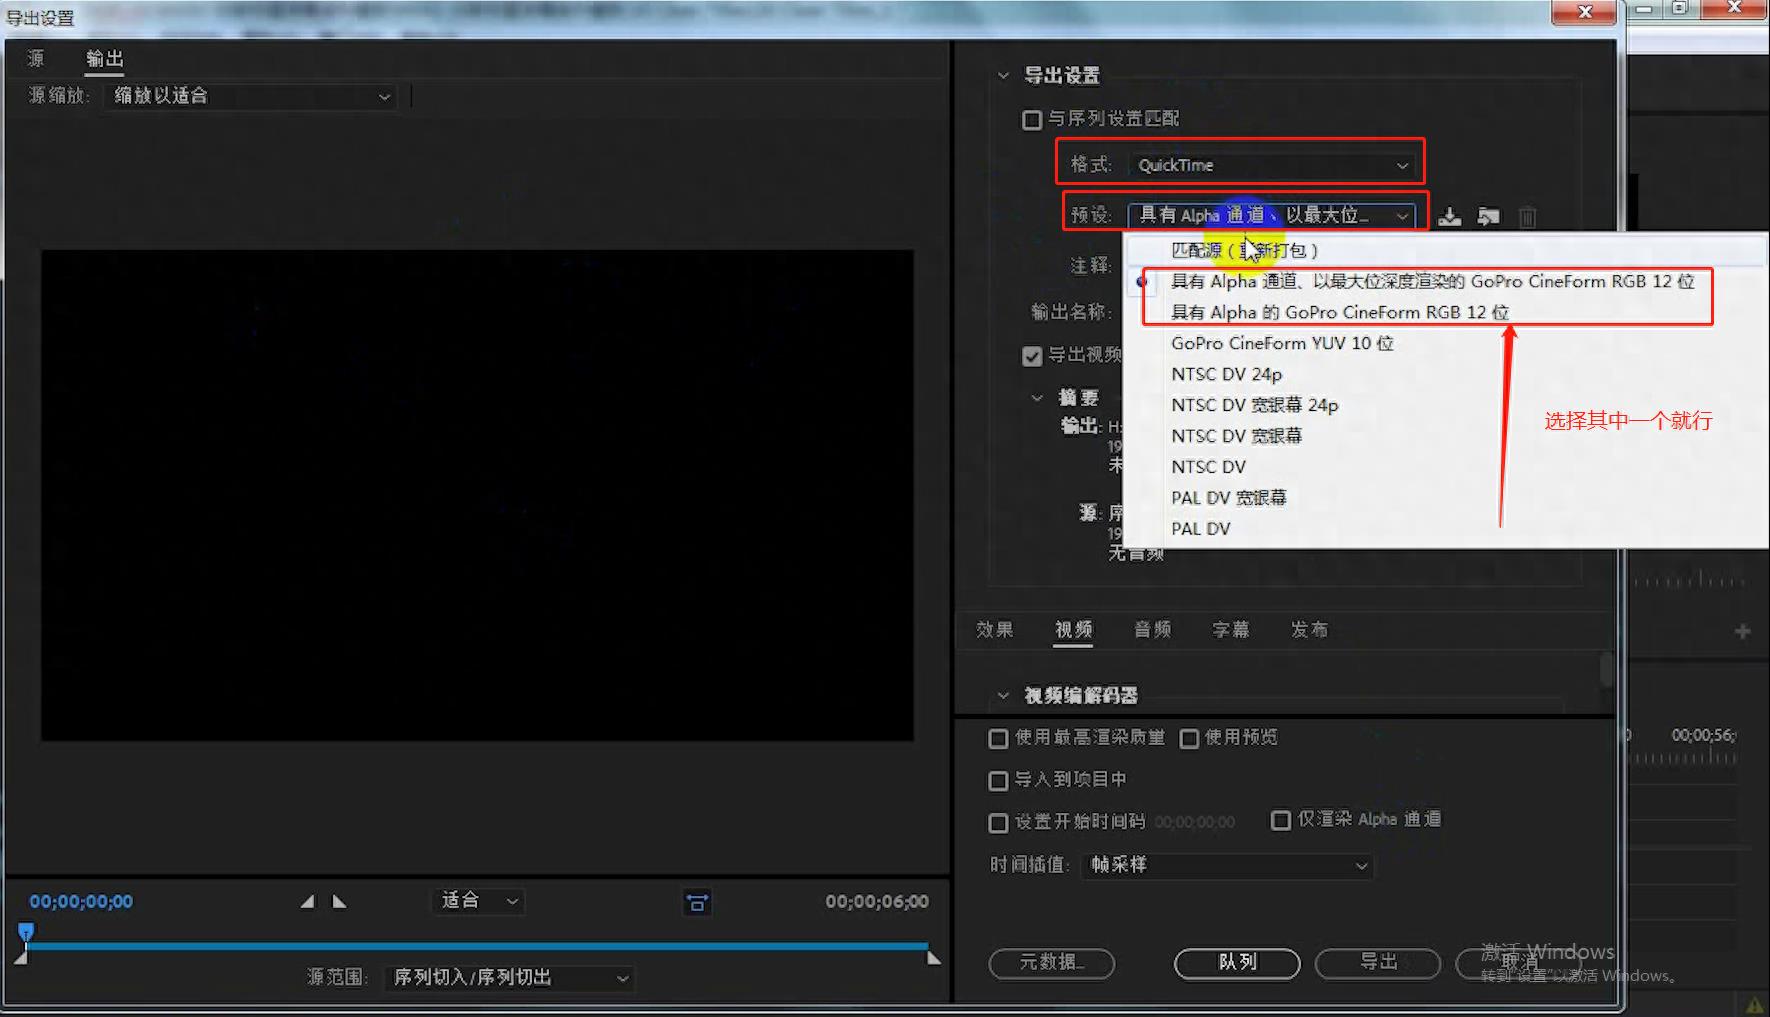Enable set start timecode checkbox
1770x1017 pixels.
(998, 822)
